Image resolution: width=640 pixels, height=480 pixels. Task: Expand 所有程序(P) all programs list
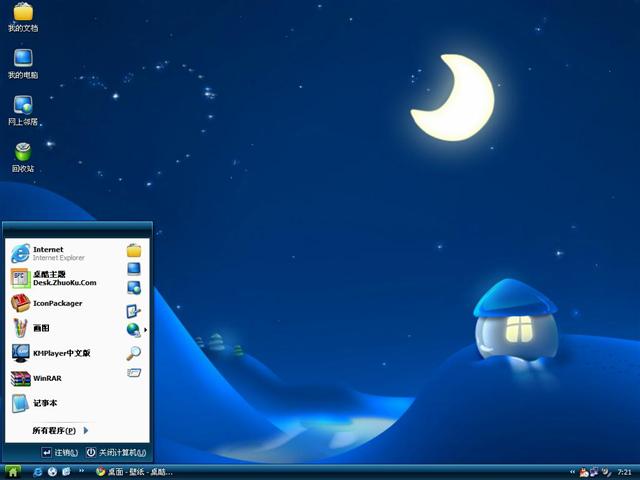[x=60, y=431]
